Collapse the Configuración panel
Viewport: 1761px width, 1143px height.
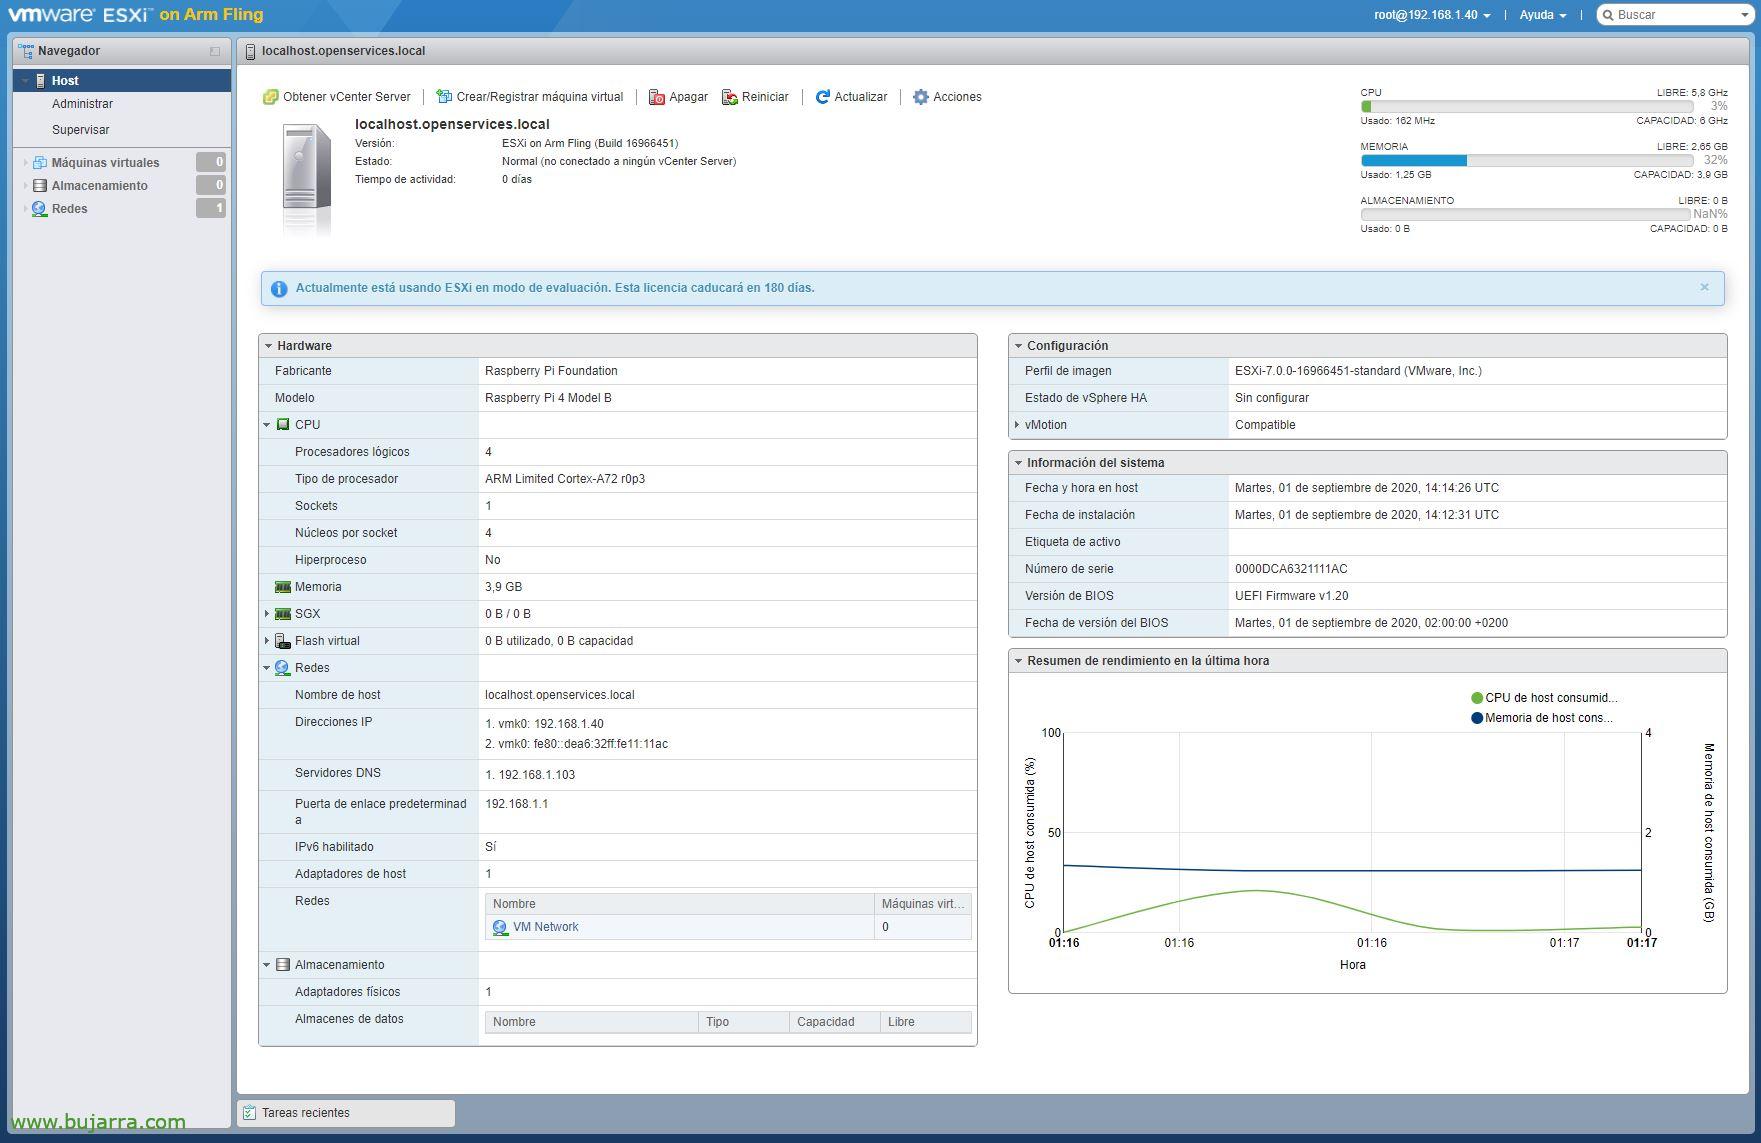point(1018,346)
